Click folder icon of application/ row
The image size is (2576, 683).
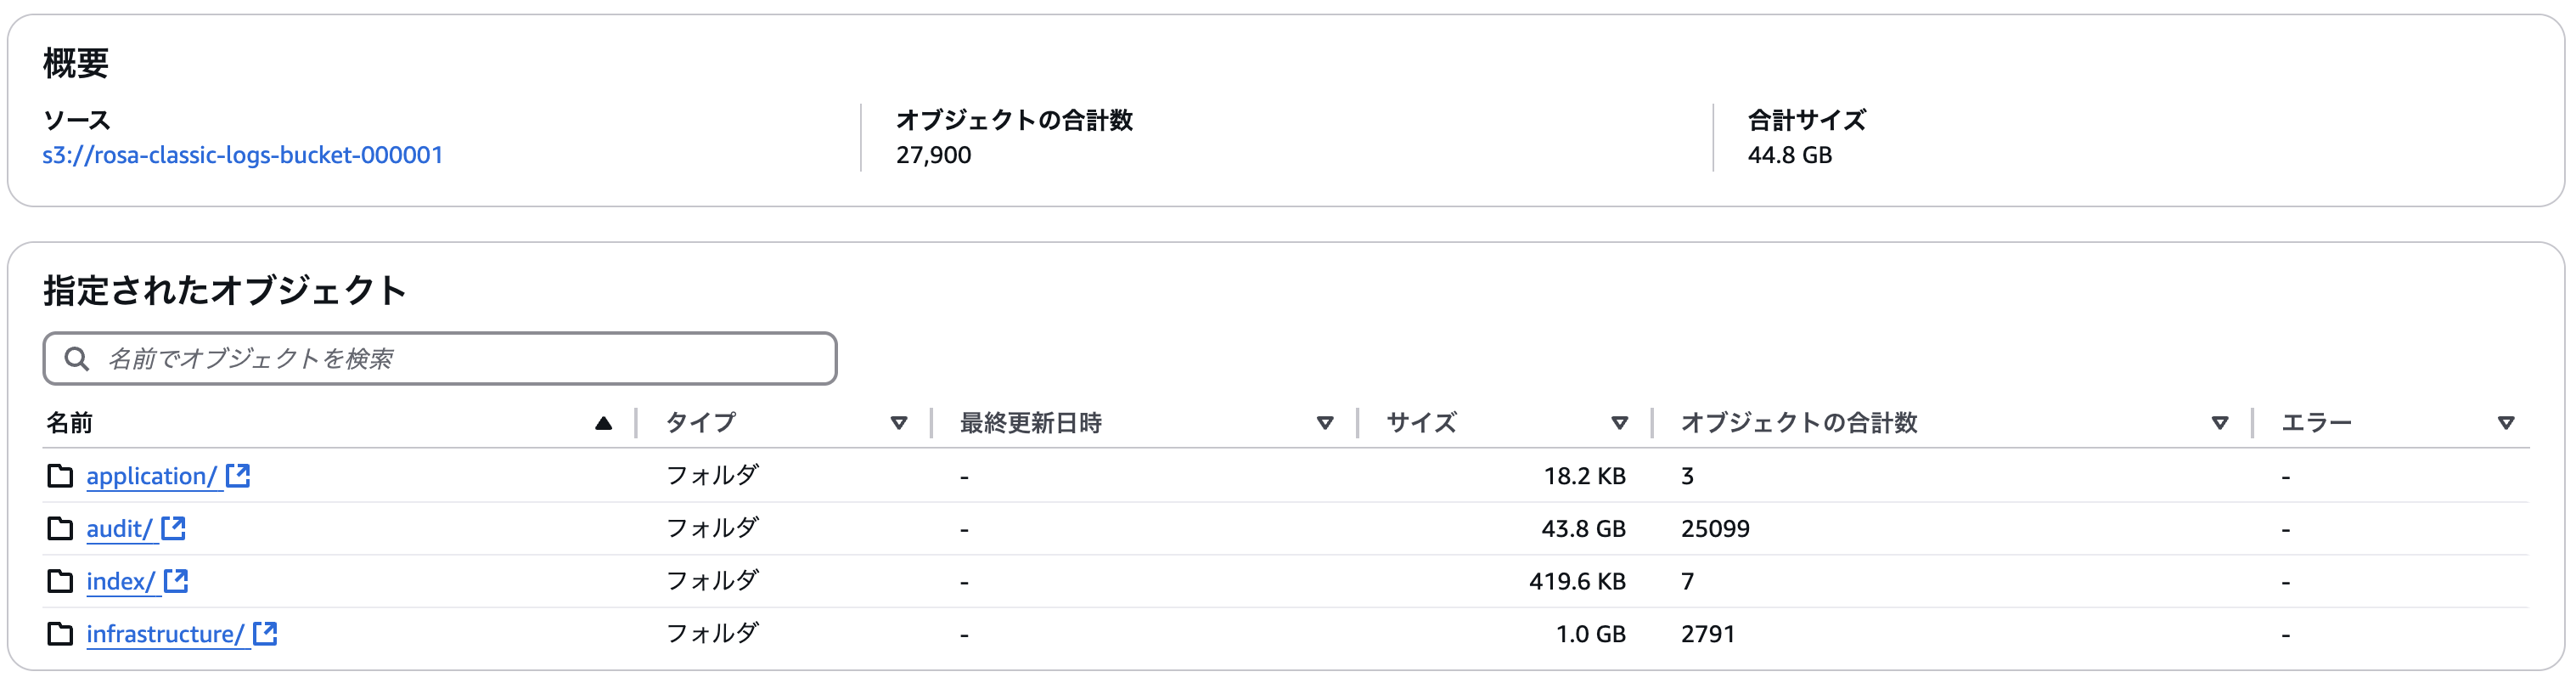60,476
